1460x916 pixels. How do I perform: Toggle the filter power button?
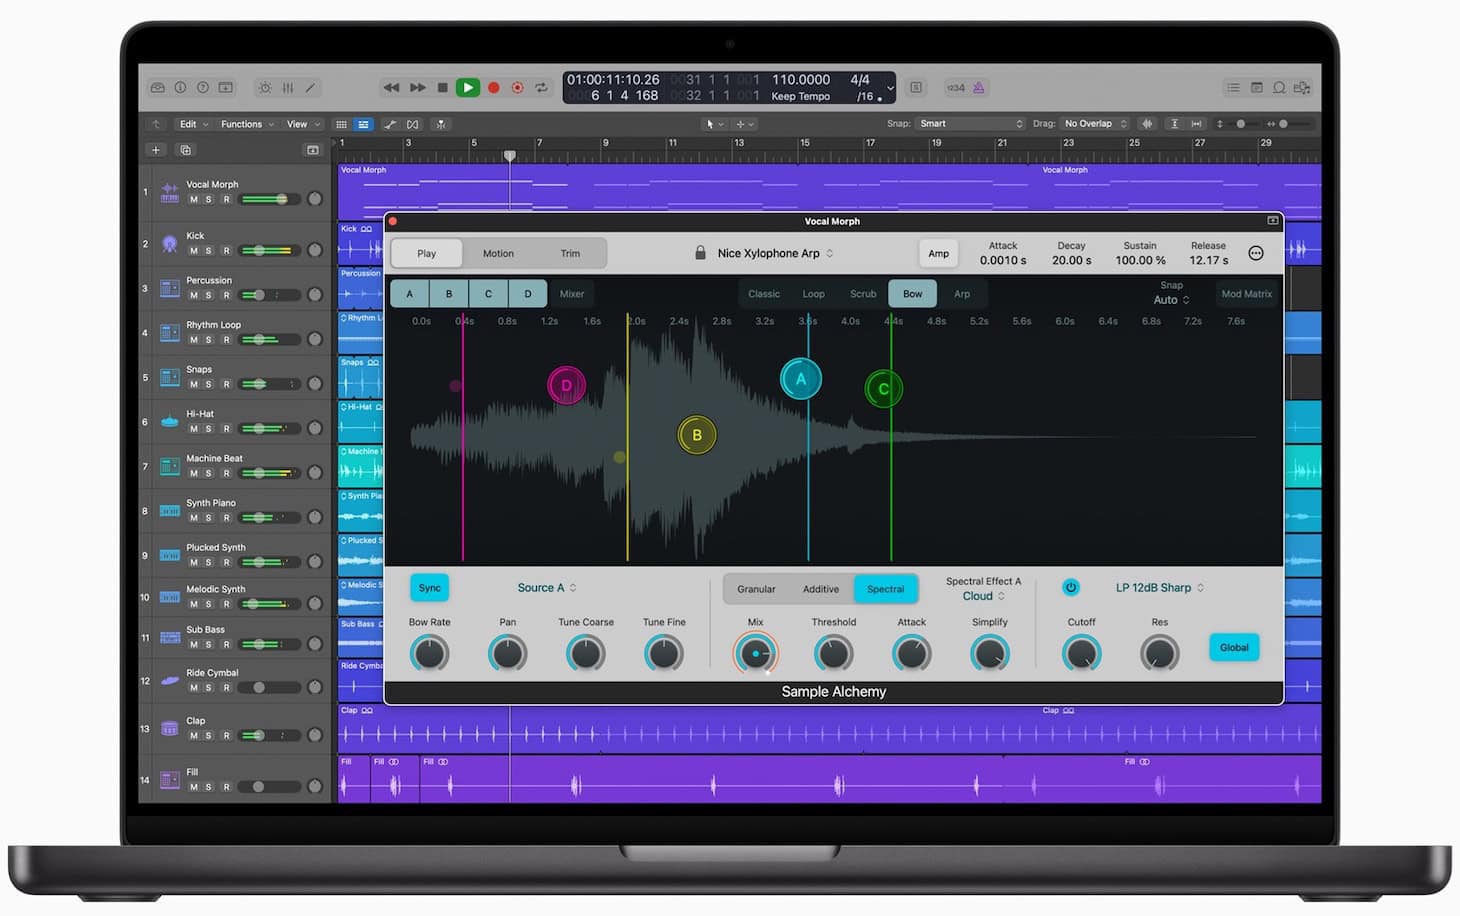[1071, 588]
